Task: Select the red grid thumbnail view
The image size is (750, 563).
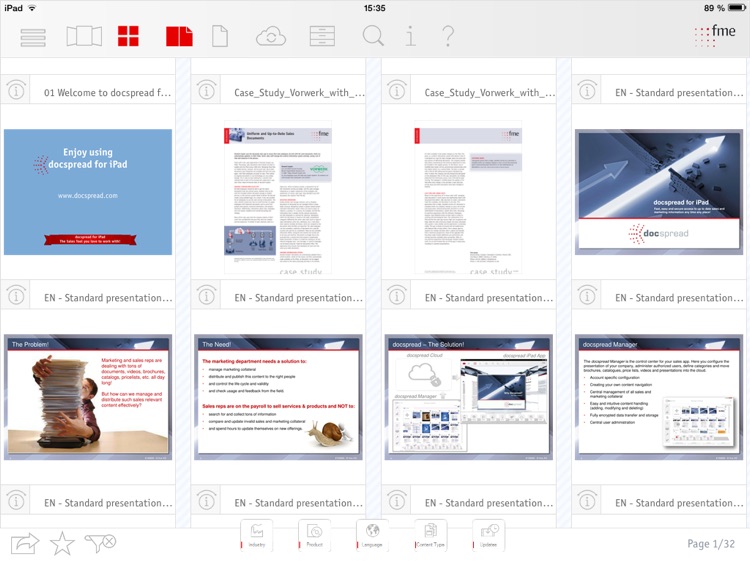Action: [x=128, y=36]
